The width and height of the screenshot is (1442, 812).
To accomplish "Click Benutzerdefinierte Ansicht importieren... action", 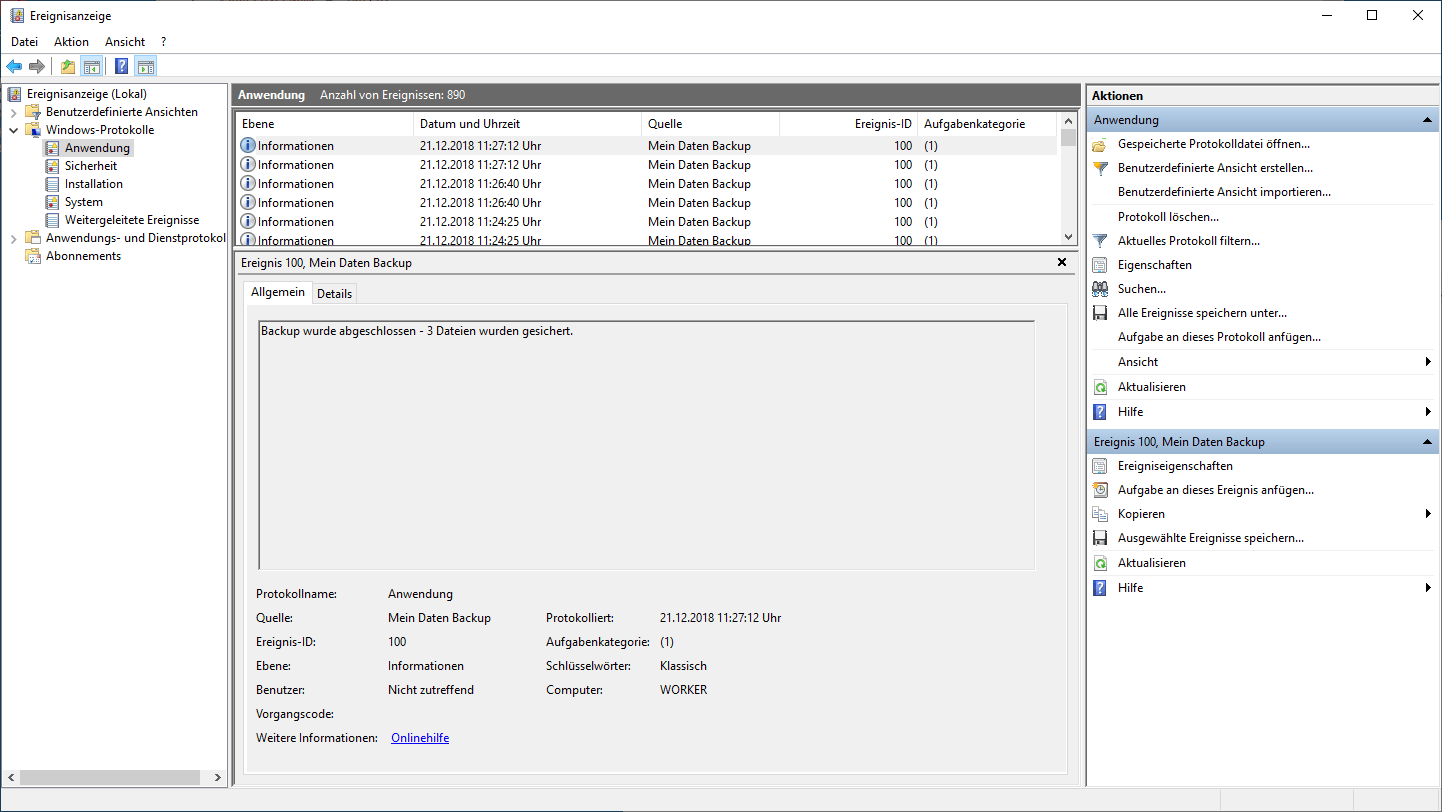I will [1224, 192].
